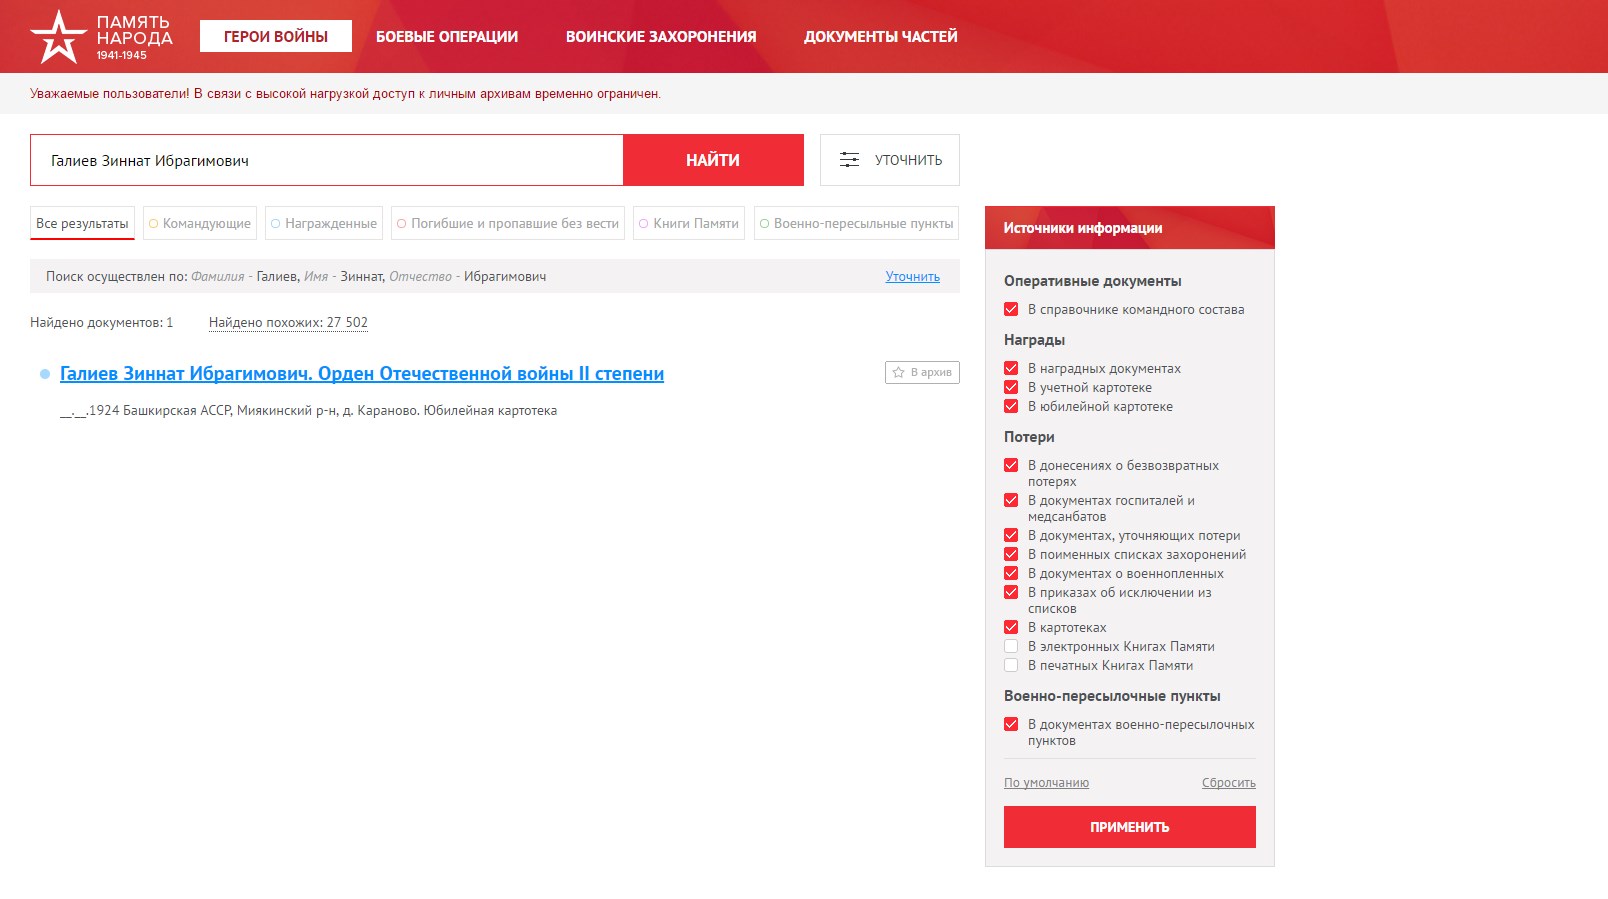This screenshot has width=1608, height=899.
Task: Click the Уточнить link in search summary bar
Action: (x=912, y=277)
